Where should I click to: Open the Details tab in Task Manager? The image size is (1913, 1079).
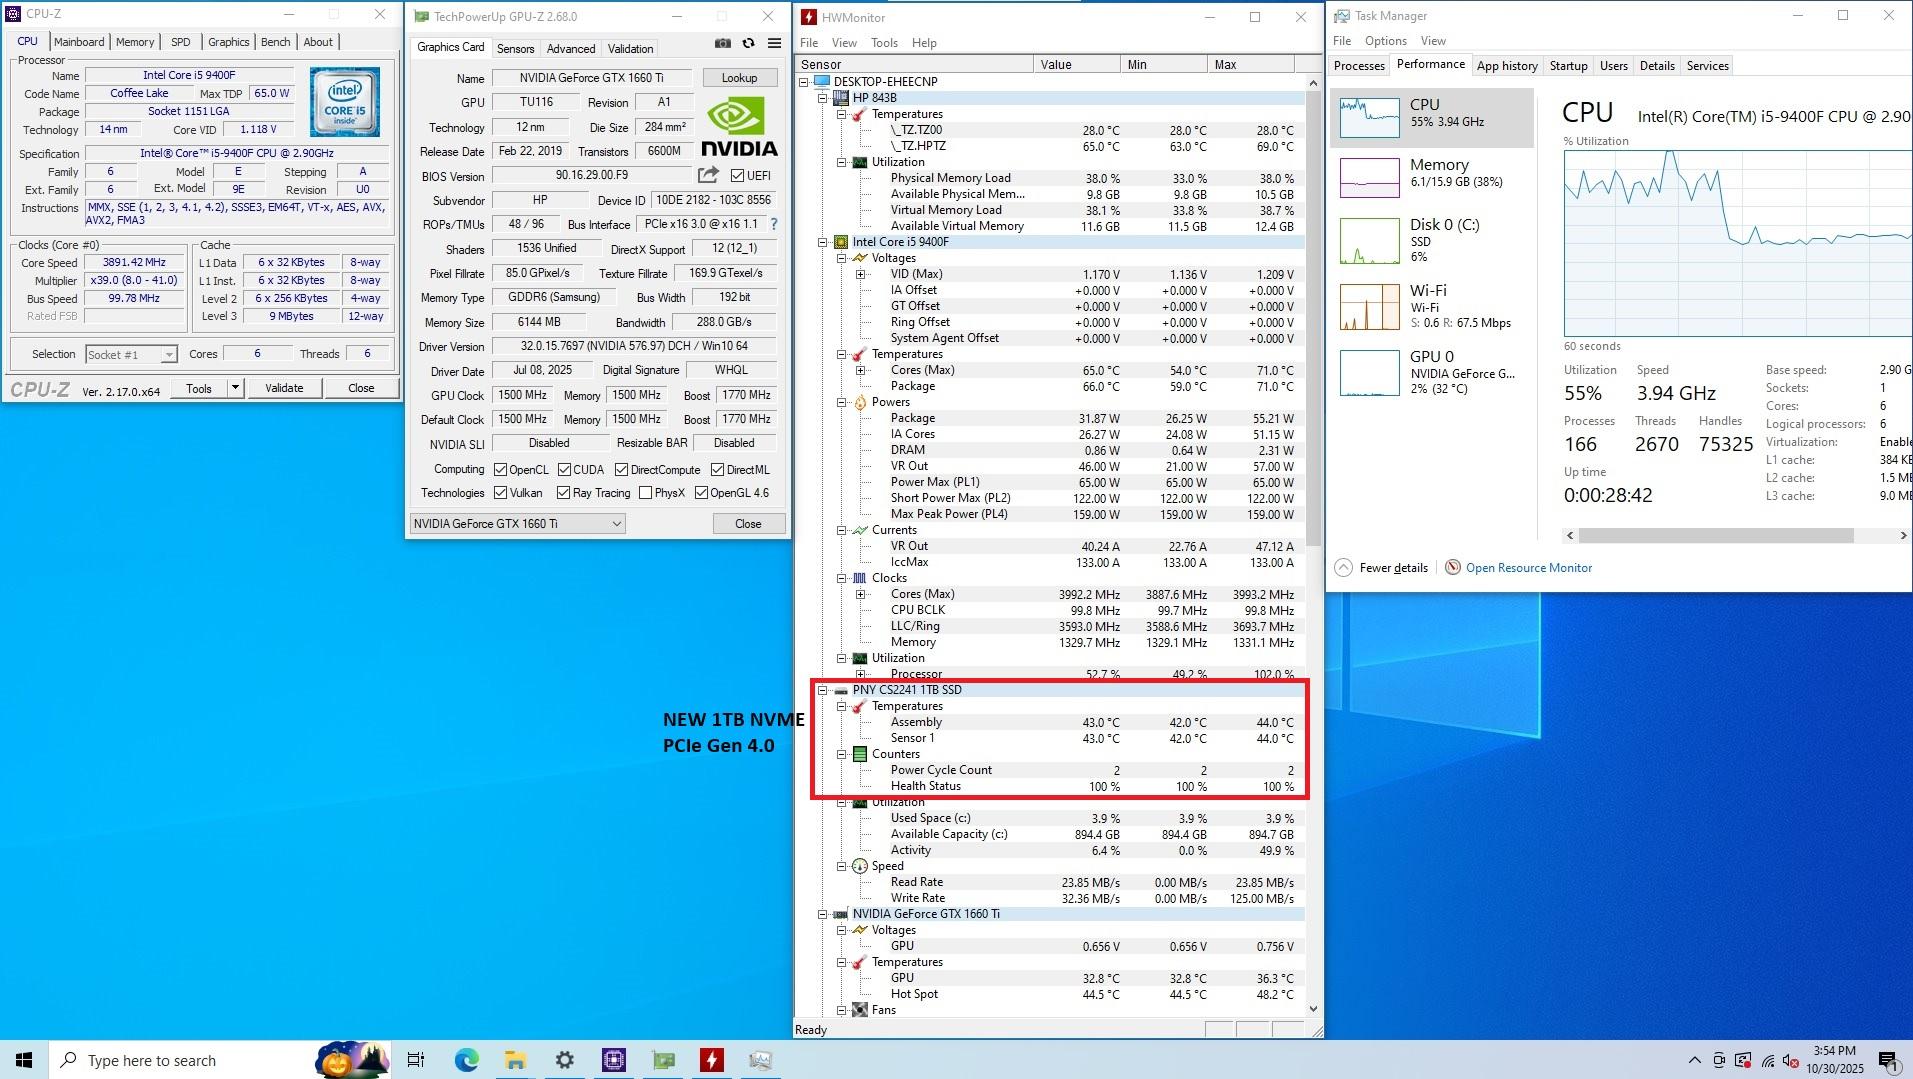click(1656, 66)
